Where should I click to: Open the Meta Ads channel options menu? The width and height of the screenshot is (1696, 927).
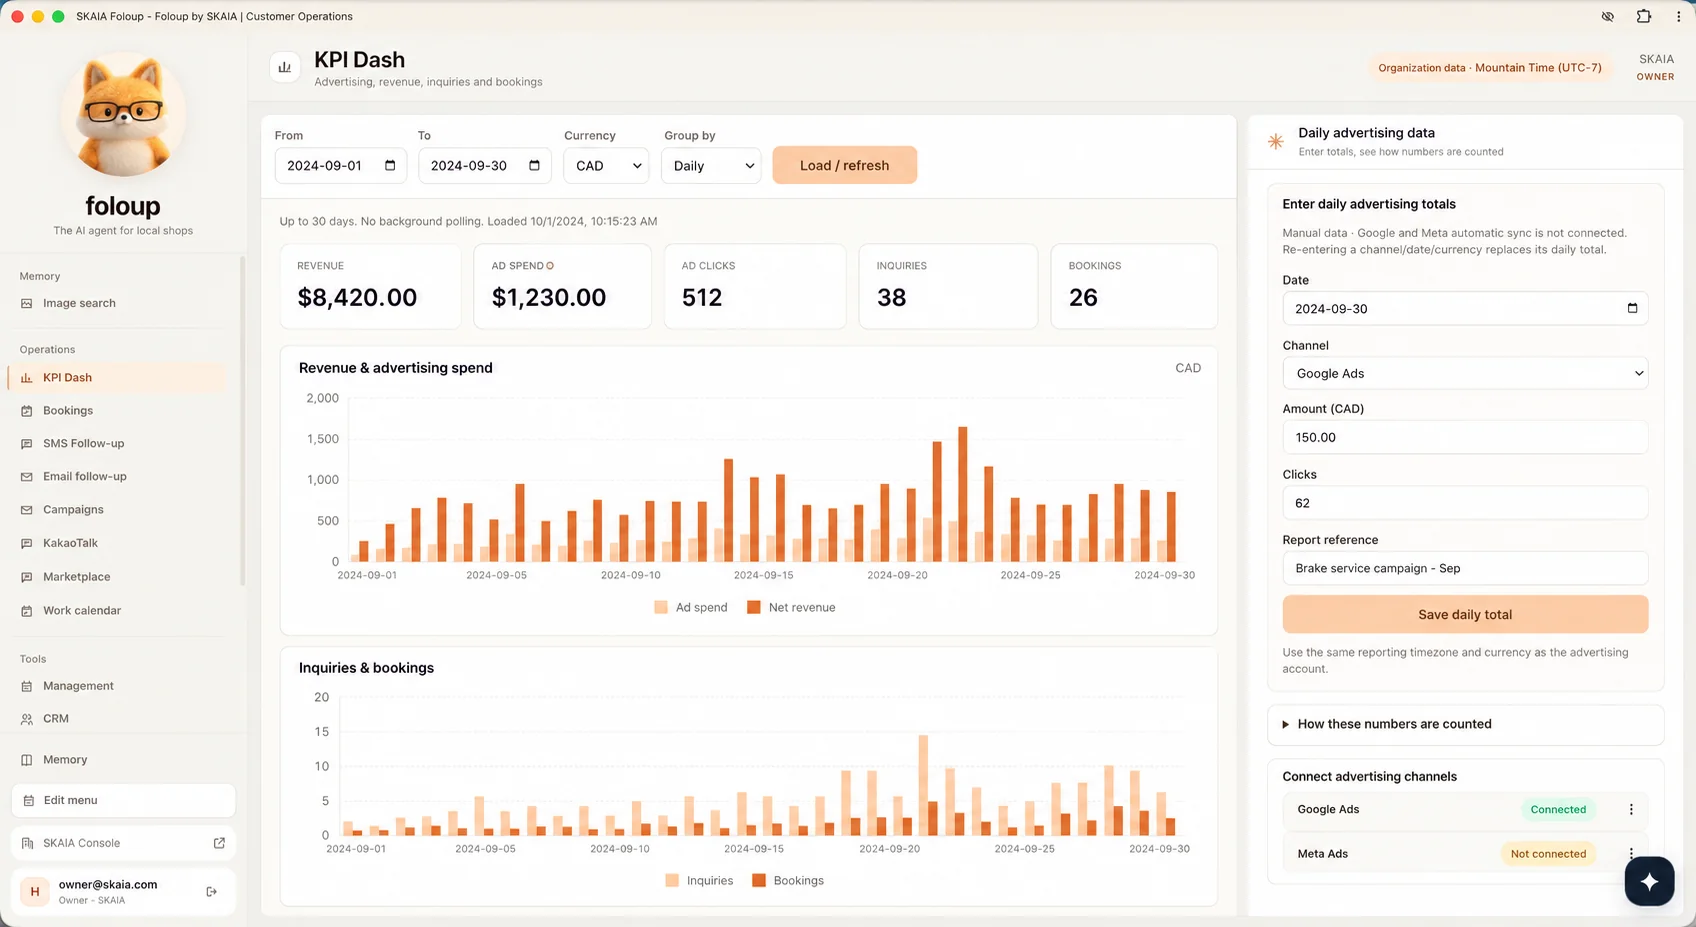coord(1631,854)
